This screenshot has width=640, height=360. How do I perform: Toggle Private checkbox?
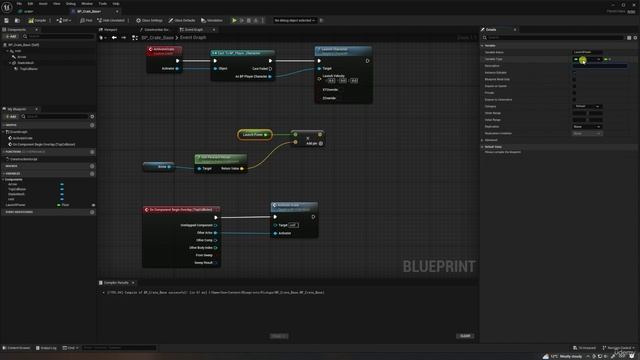(574, 93)
